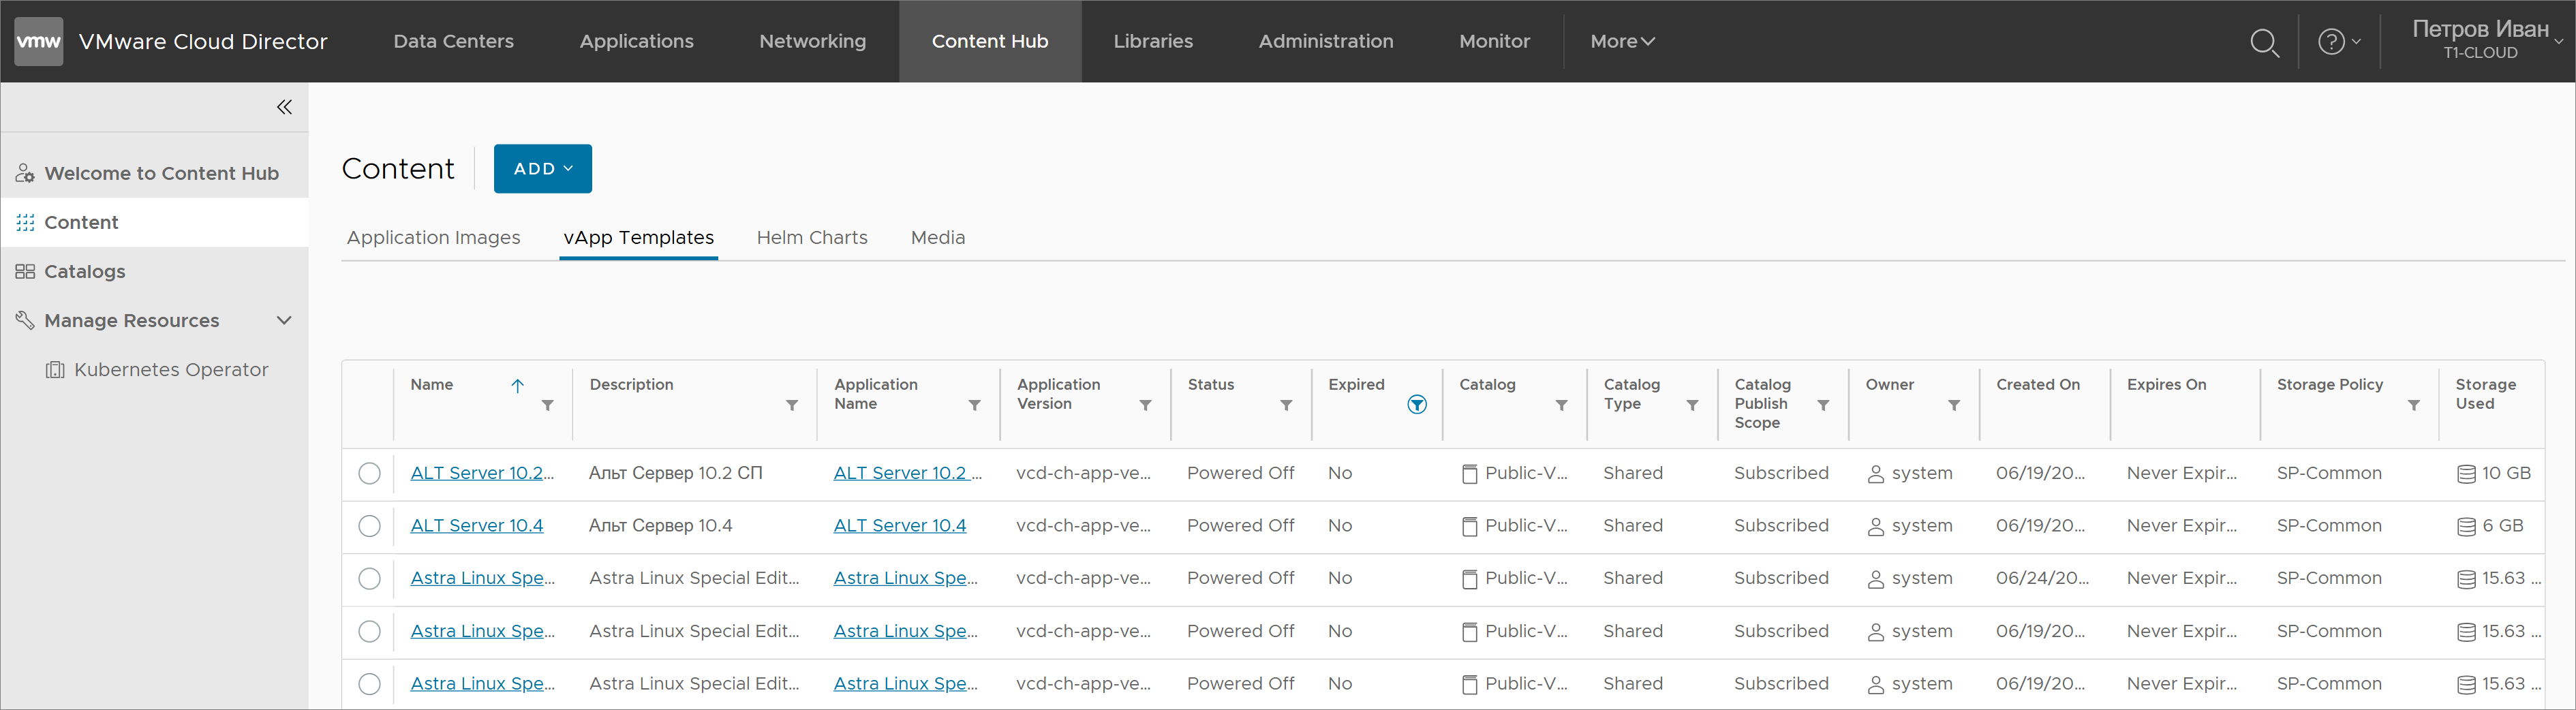The width and height of the screenshot is (2576, 710).
Task: Switch to the Helm Charts tab
Action: 812,238
